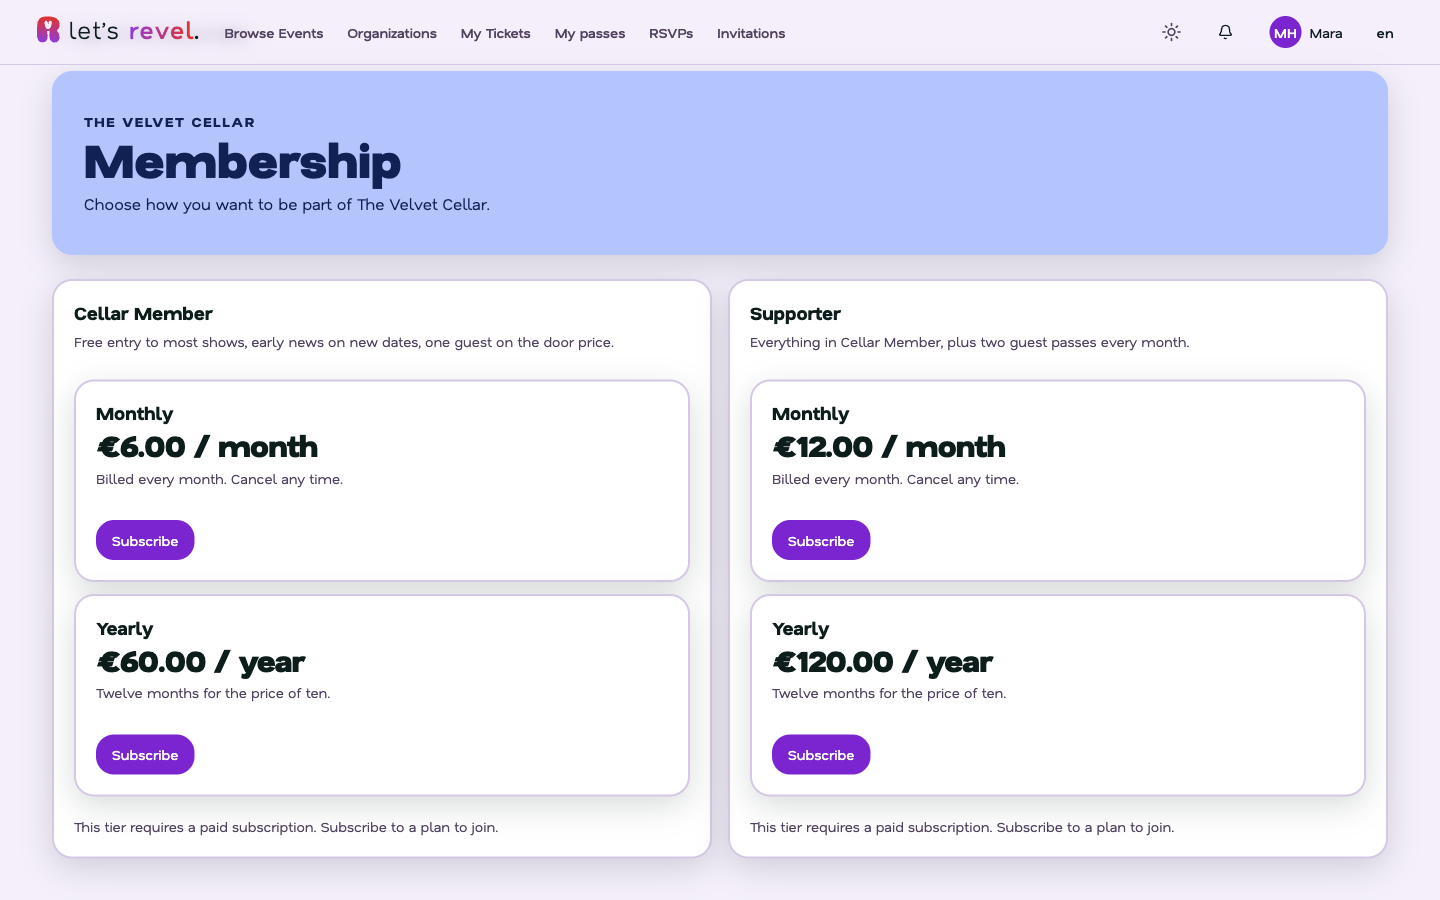Select the Supporter Yearly plan card
Viewport: 1440px width, 900px height.
point(1058,695)
